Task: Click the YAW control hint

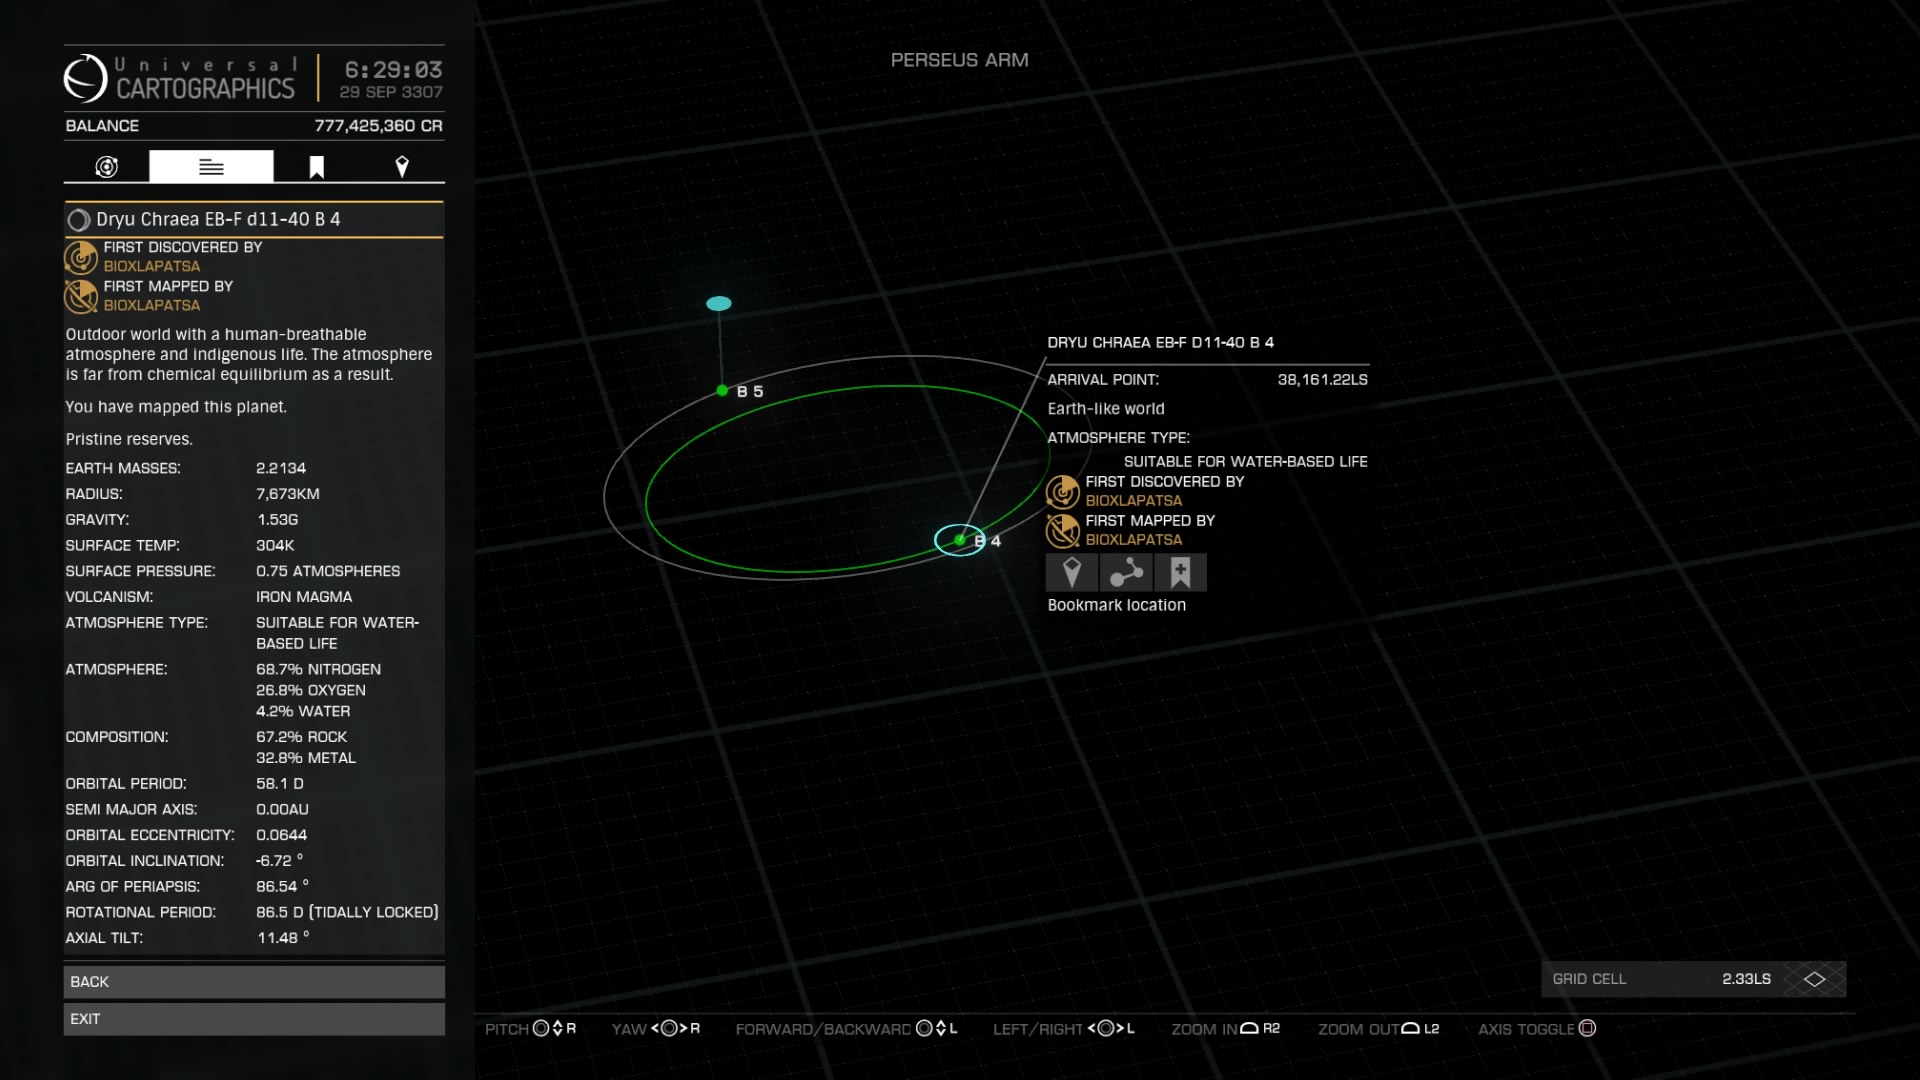Action: coord(656,1029)
